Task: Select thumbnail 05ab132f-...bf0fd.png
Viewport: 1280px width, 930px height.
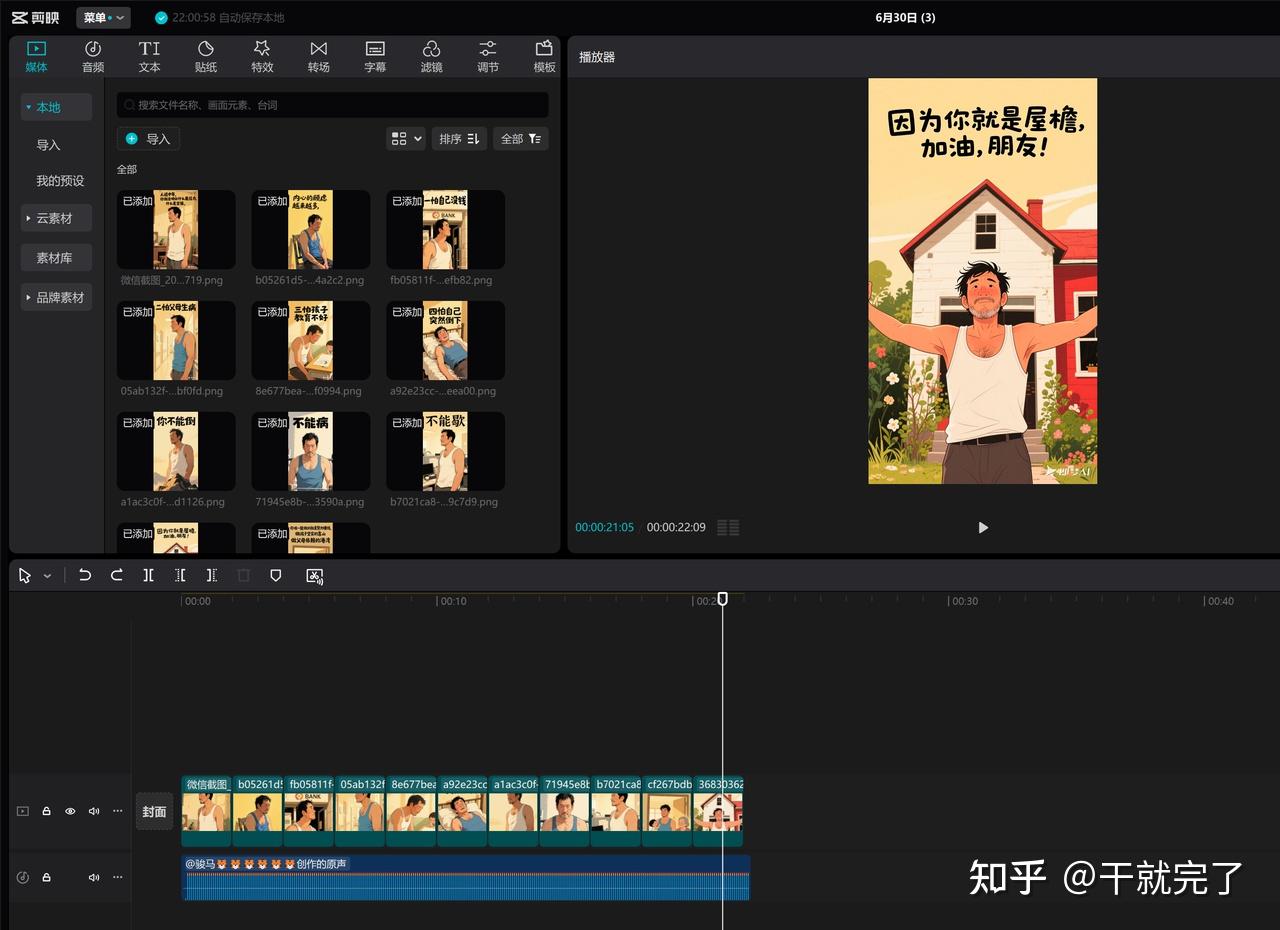Action: click(x=176, y=340)
